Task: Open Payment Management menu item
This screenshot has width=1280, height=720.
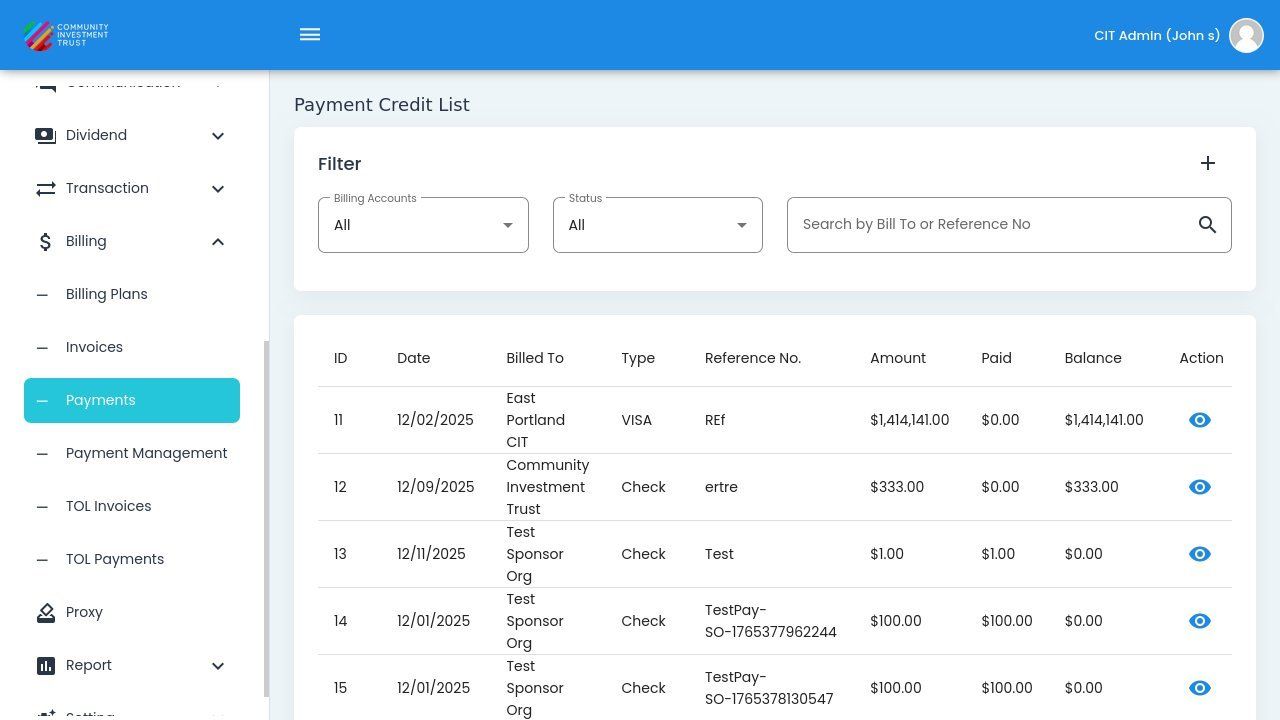Action: coord(146,453)
